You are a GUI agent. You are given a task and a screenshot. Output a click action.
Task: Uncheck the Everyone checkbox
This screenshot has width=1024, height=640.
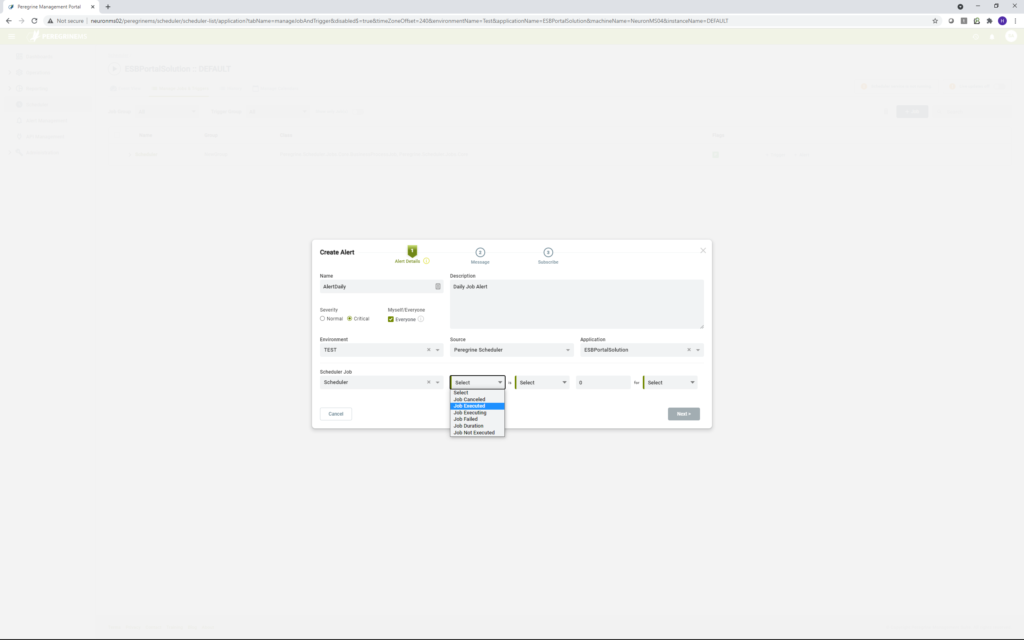click(390, 318)
